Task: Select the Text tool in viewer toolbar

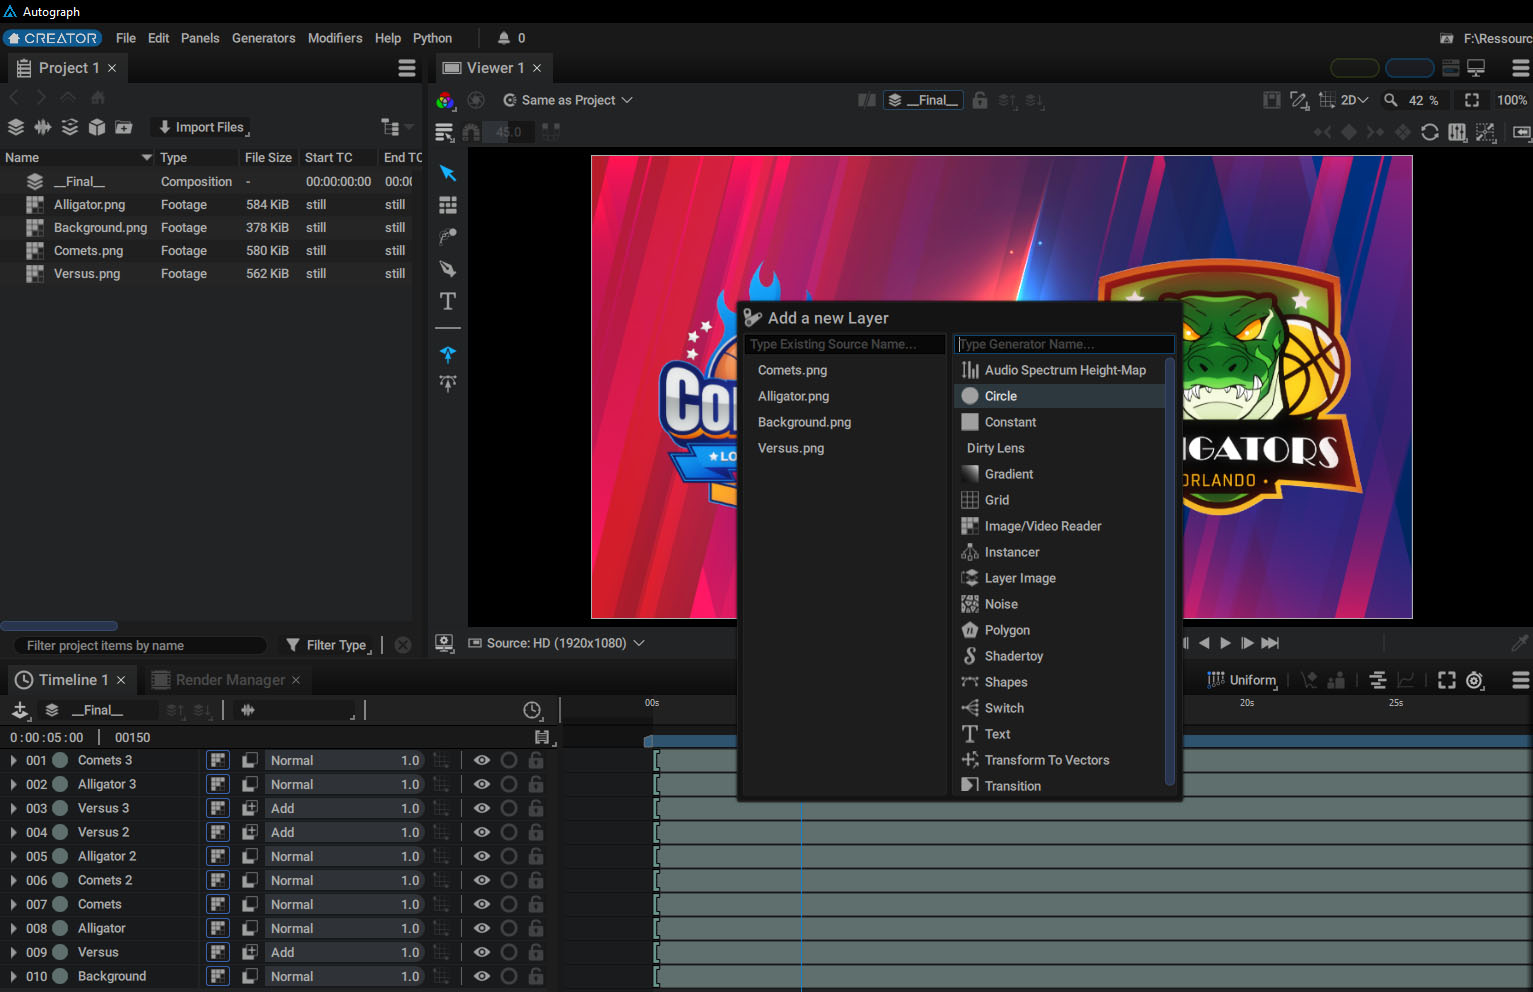Action: click(448, 301)
